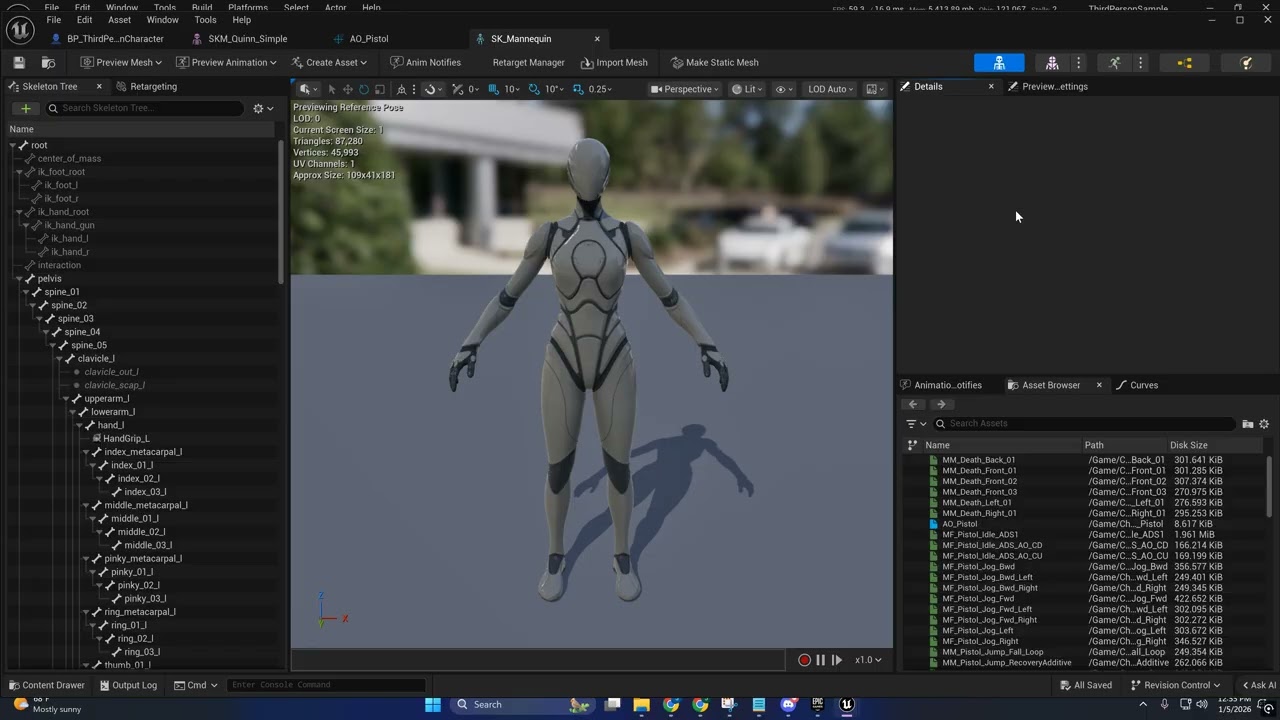Screen dimensions: 1280x720
Task: Open Physics Asset mode icon
Action: point(1247,63)
